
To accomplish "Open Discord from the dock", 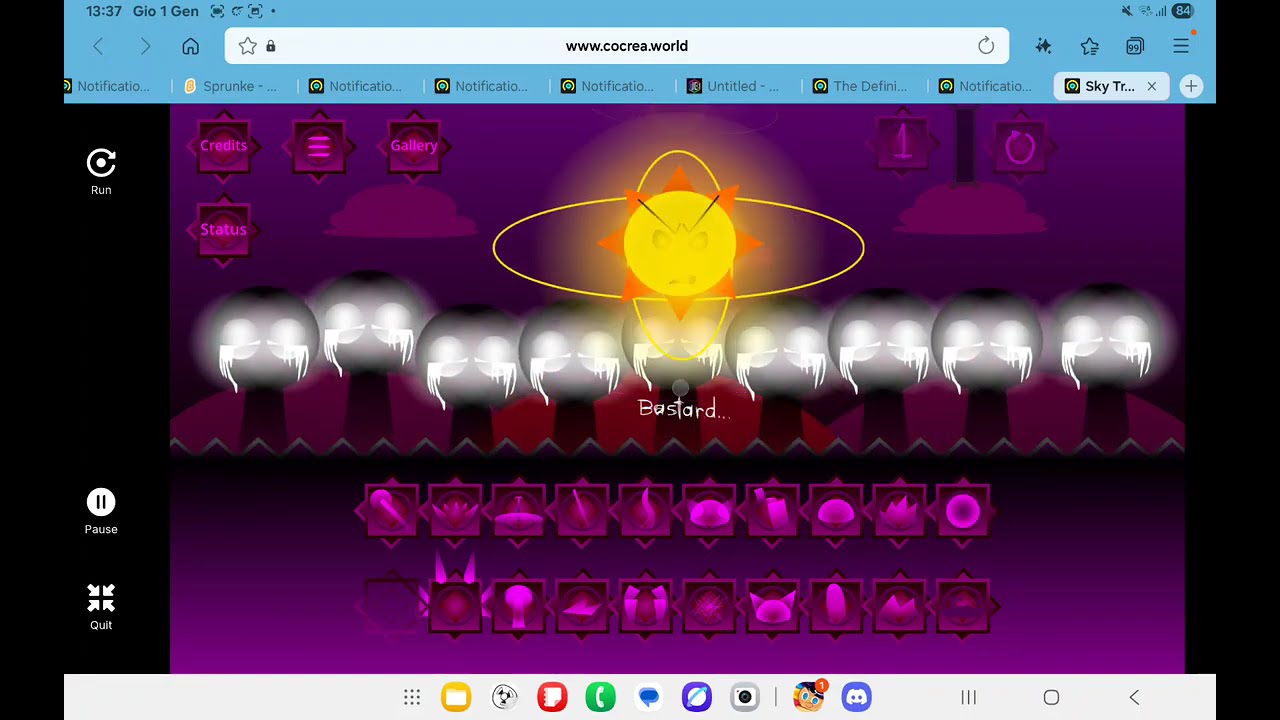I will point(856,697).
